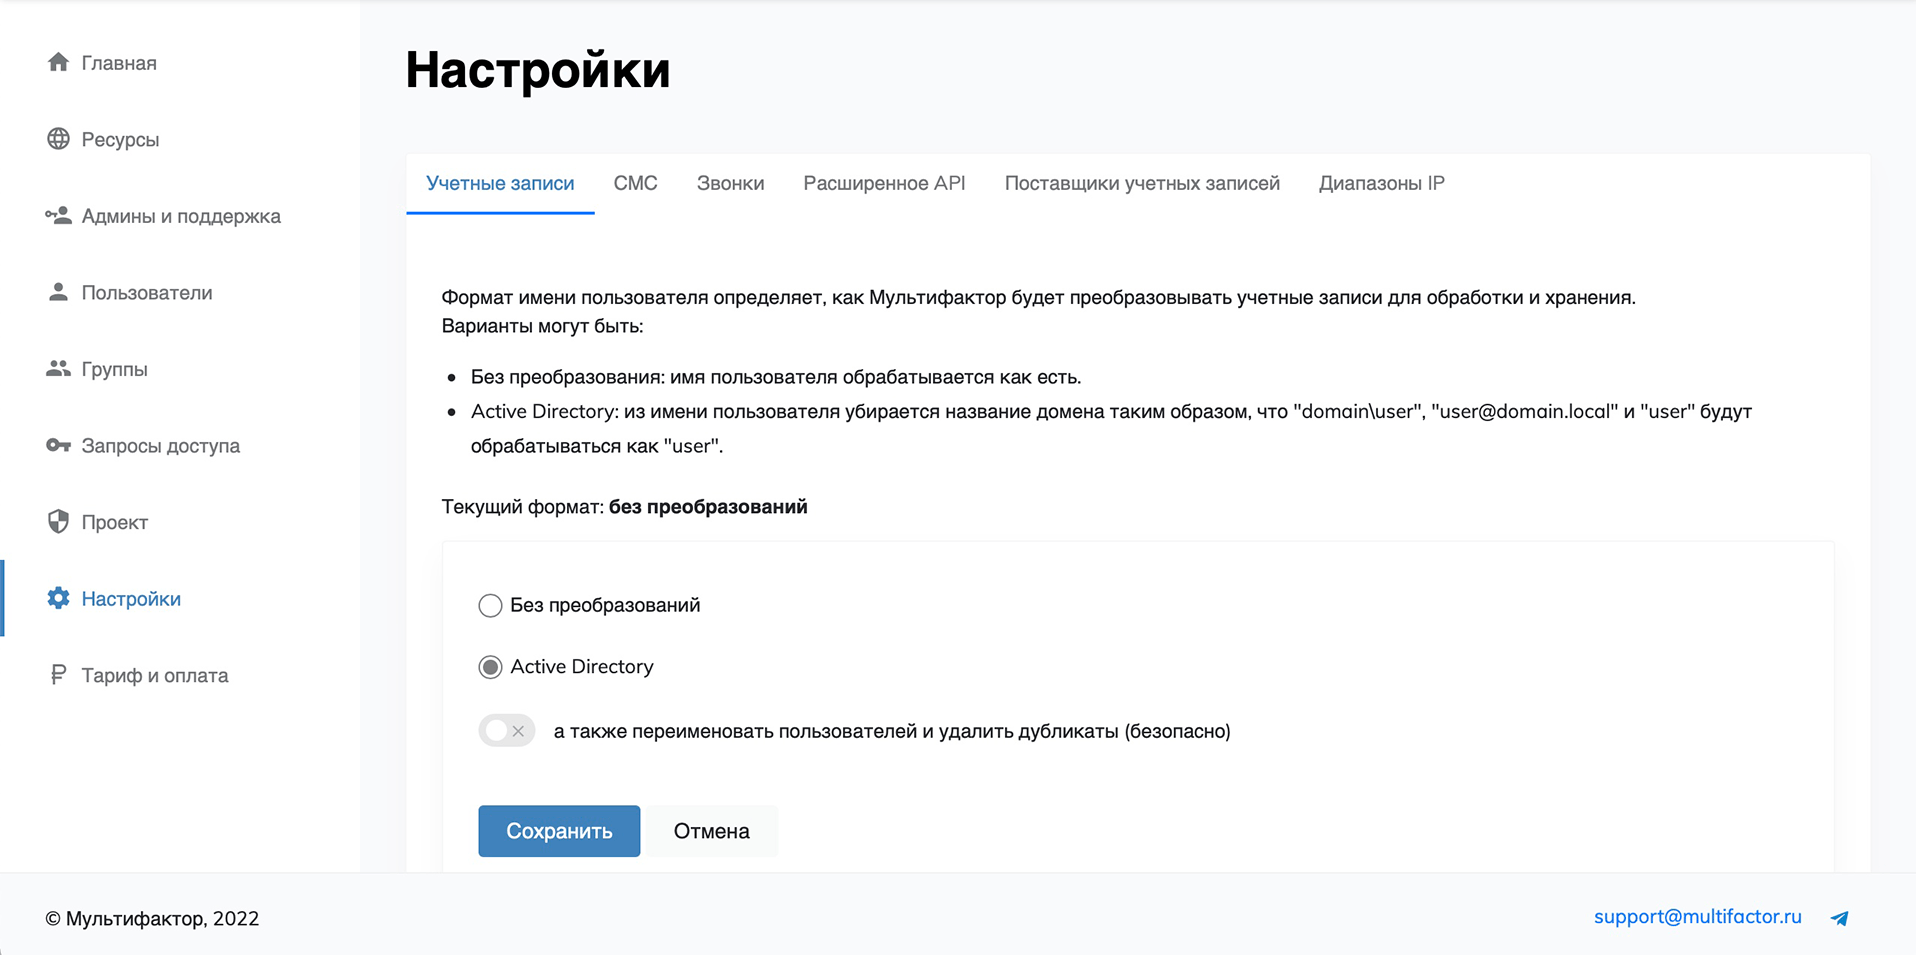Click the ruble icon for Тариф и оплата

[x=58, y=675]
